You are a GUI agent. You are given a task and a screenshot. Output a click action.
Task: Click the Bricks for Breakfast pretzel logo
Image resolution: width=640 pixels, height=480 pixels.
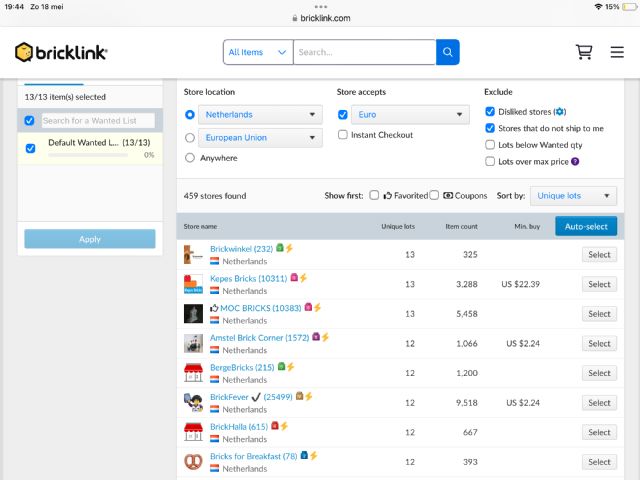[194, 462]
